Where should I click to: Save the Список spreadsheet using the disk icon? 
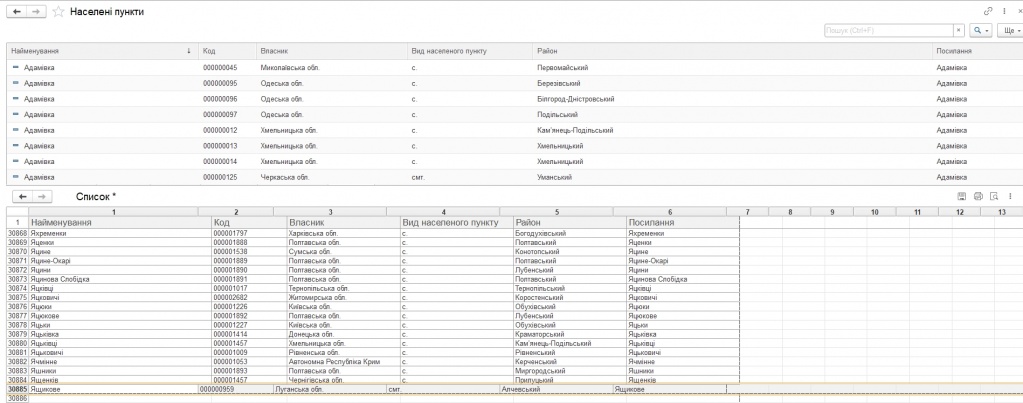pos(962,197)
